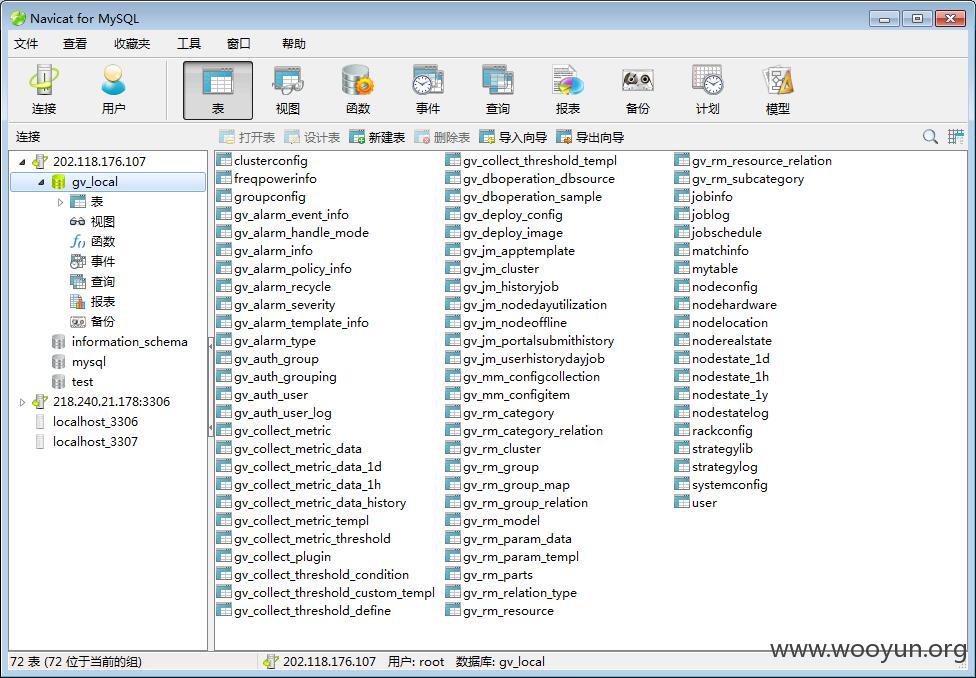Open the 事件 (Event) toolbar icon
The height and width of the screenshot is (678, 976).
coord(428,90)
